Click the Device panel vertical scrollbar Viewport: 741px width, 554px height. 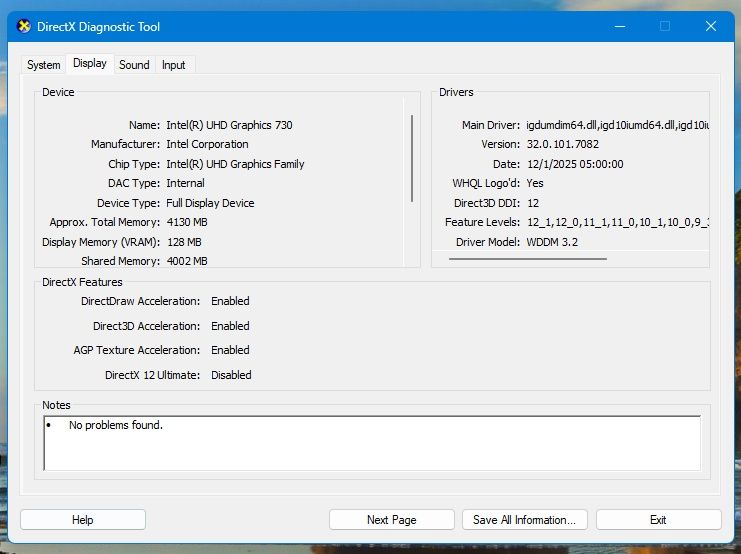[412, 158]
